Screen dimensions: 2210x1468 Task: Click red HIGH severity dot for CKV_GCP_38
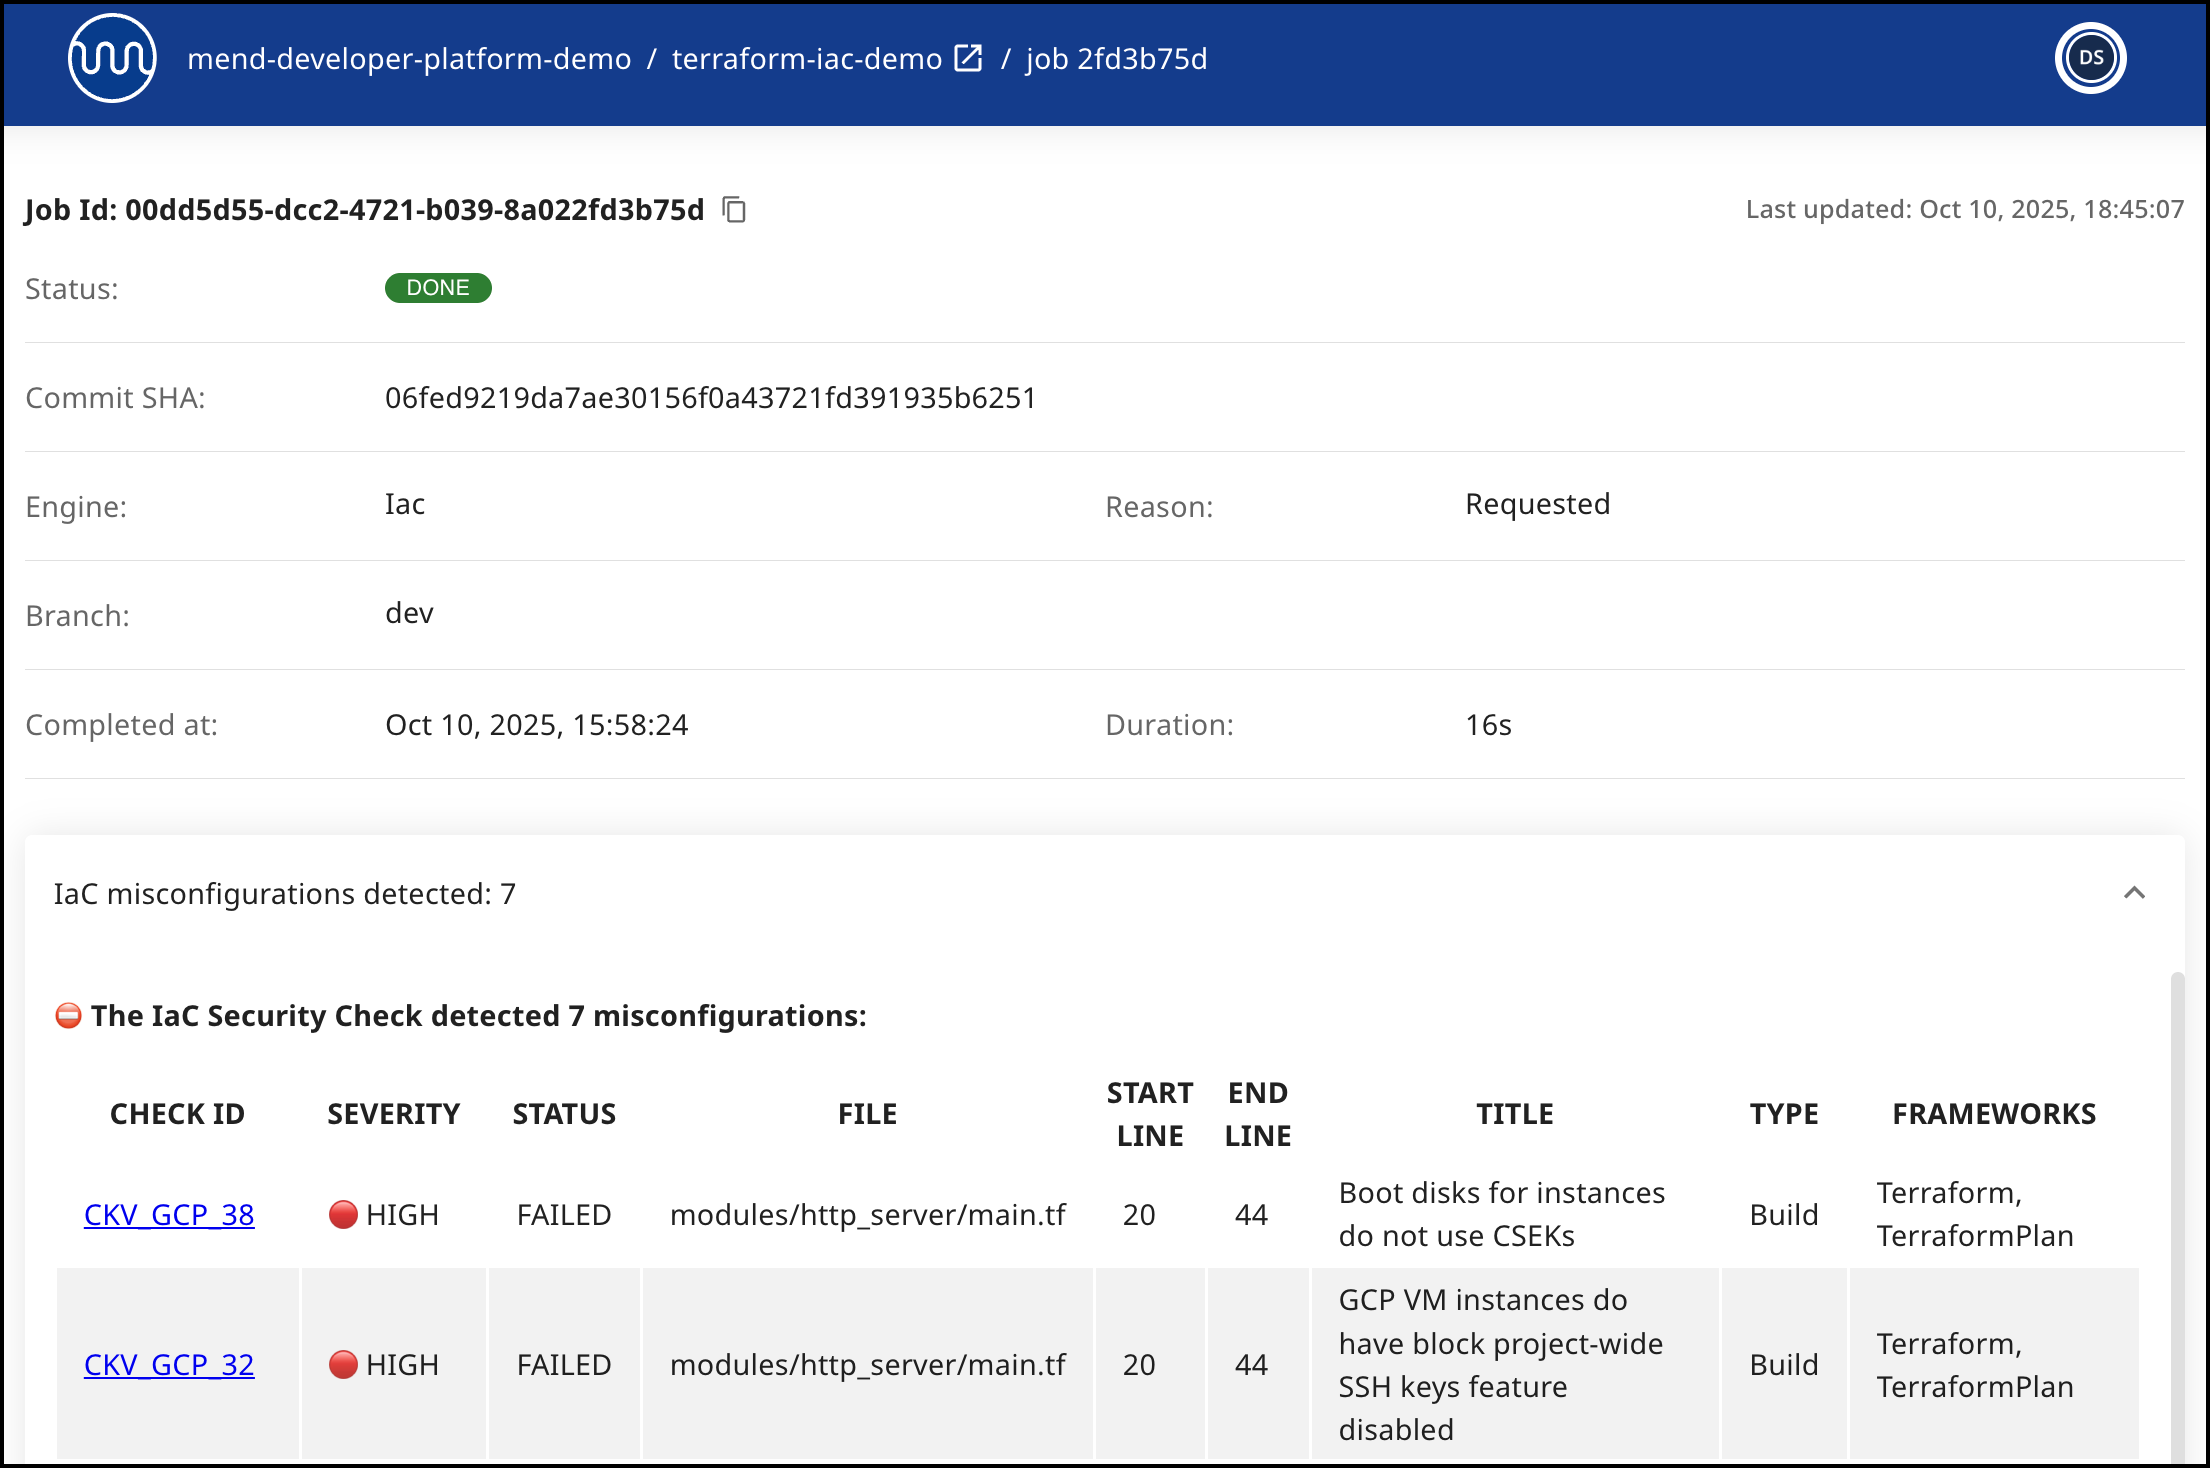343,1215
